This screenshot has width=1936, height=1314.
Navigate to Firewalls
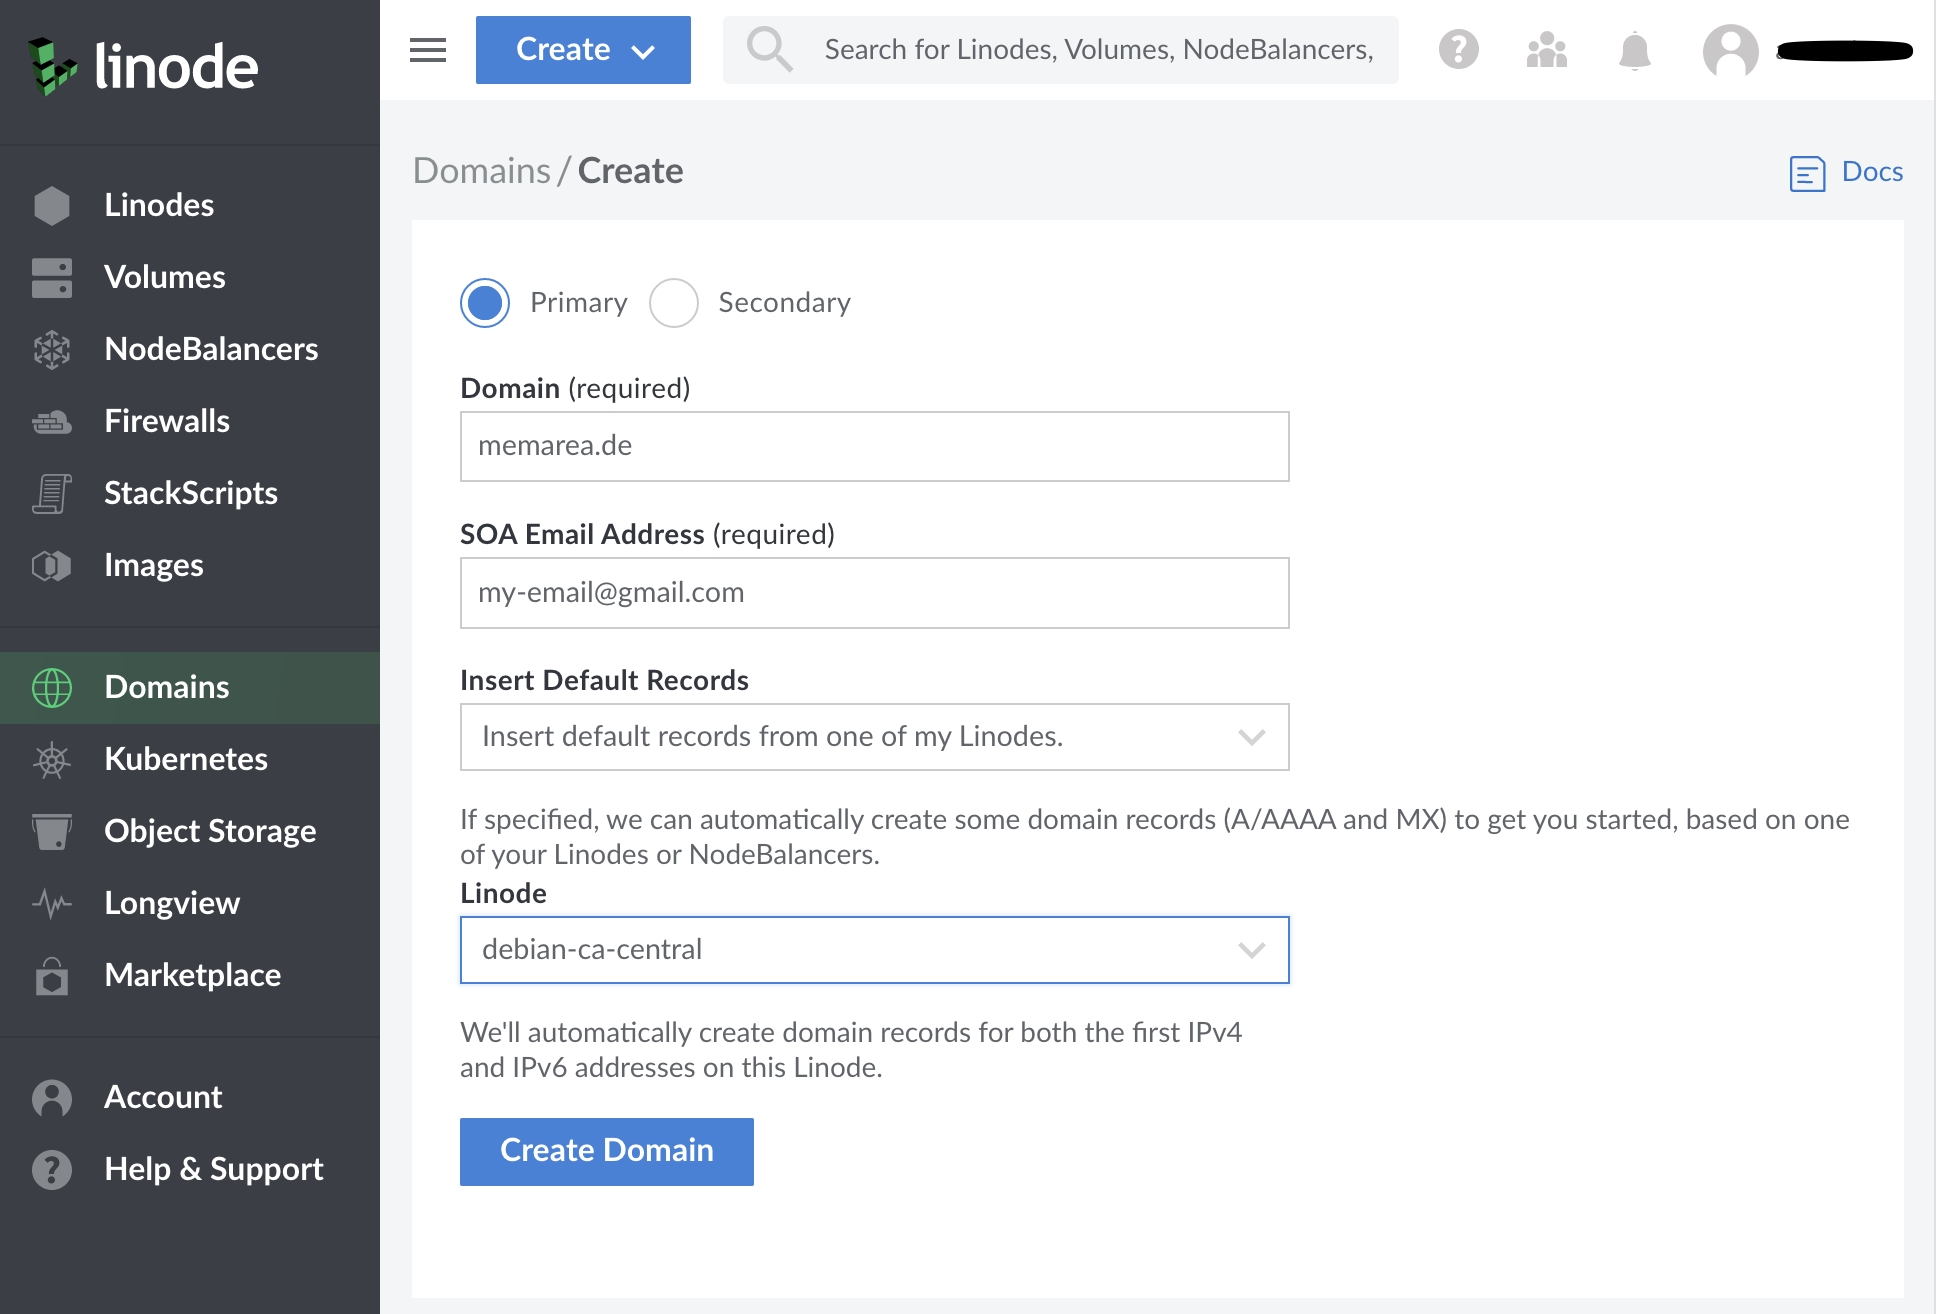(x=166, y=421)
